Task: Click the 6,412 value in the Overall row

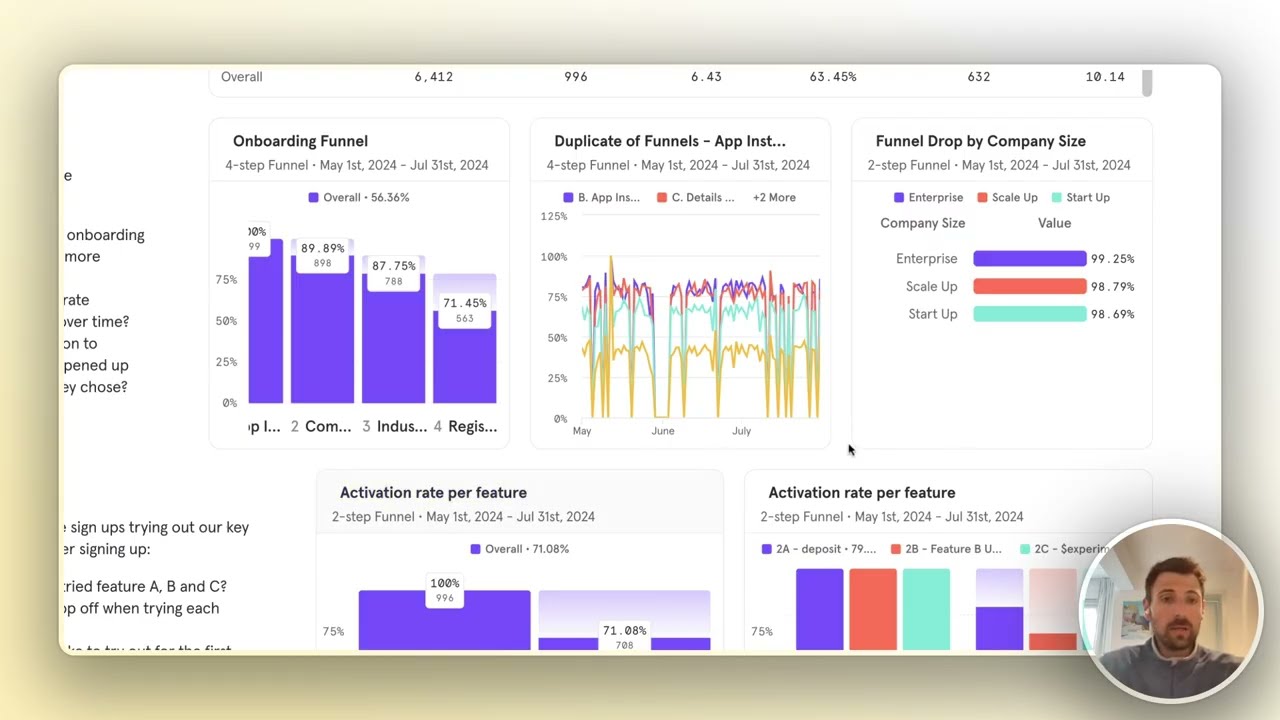Action: 433,76
